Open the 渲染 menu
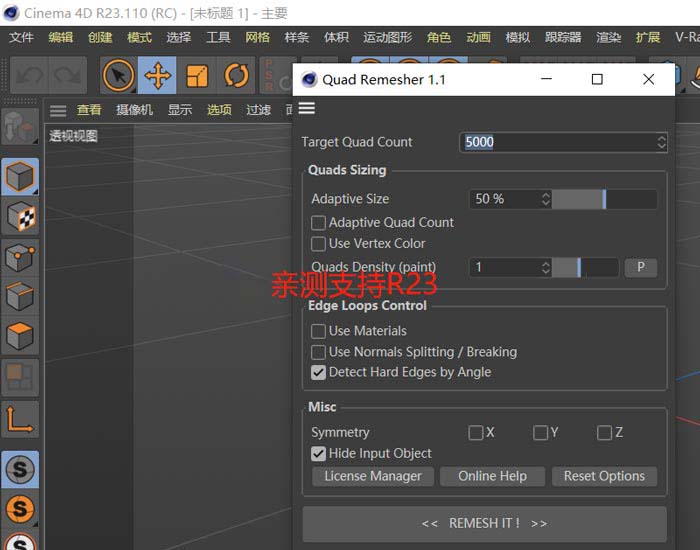Screen dimensions: 700x550 coord(608,38)
